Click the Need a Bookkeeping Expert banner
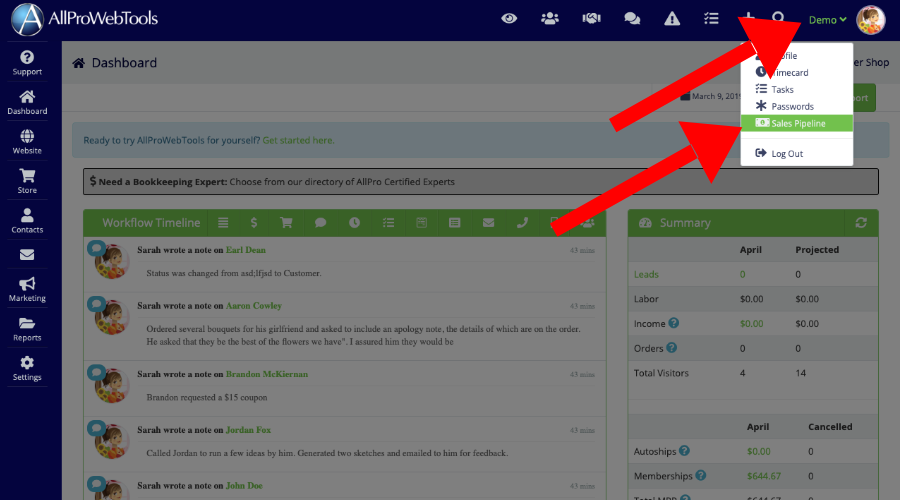Viewport: 900px width, 500px height. click(x=480, y=181)
